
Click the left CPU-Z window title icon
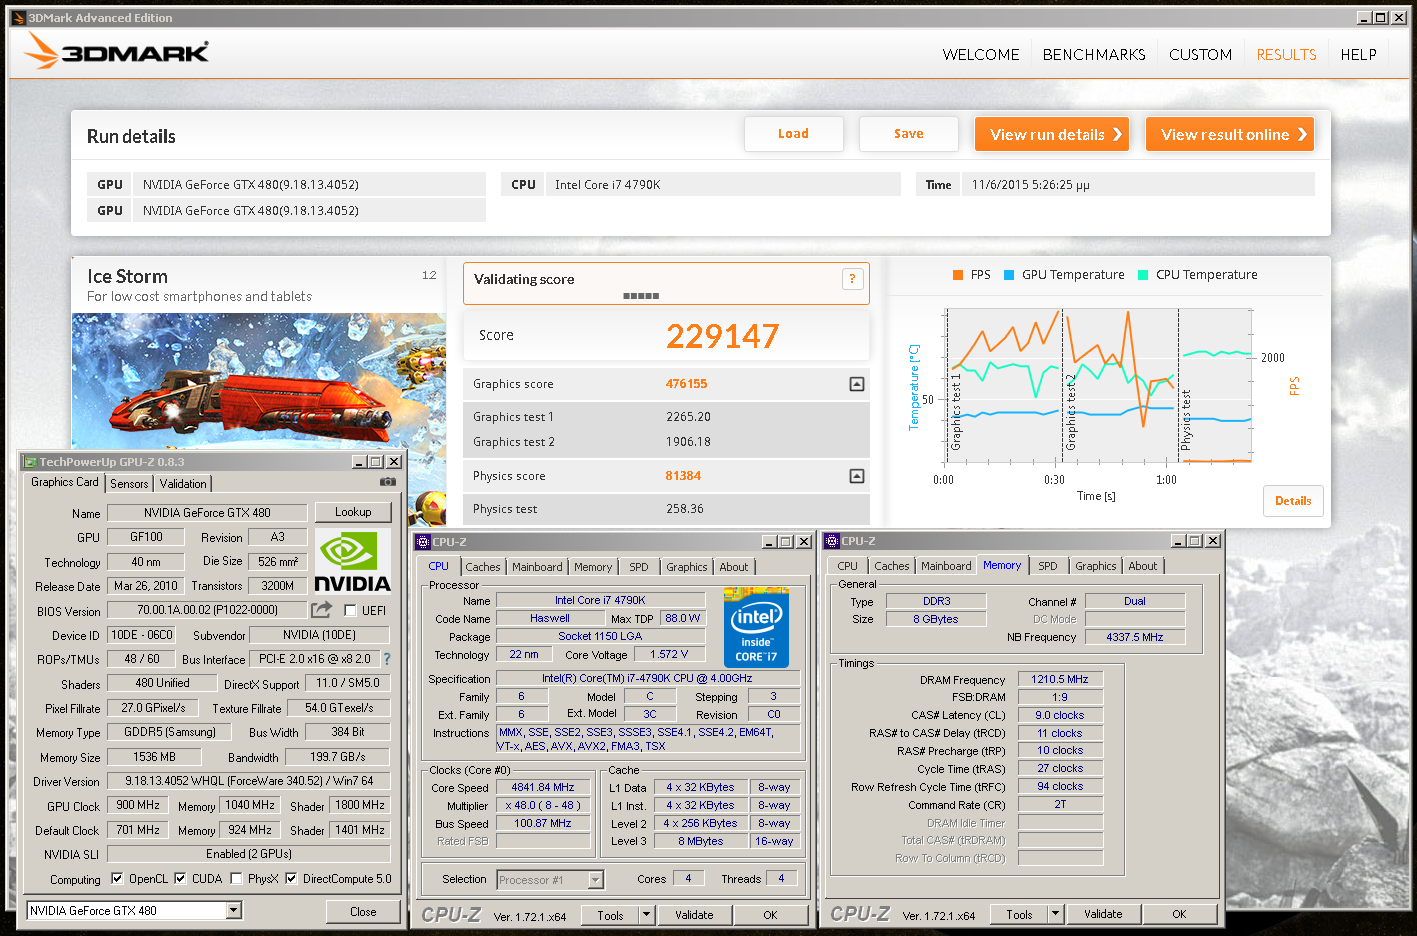tap(423, 542)
